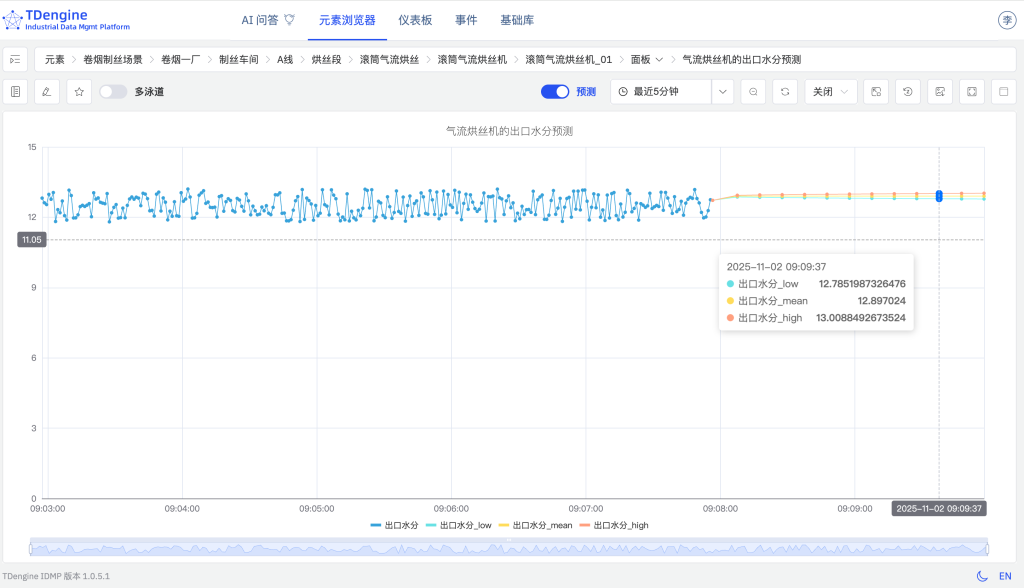Viewport: 1024px width, 588px height.
Task: Click the star favorite icon
Action: (x=78, y=91)
